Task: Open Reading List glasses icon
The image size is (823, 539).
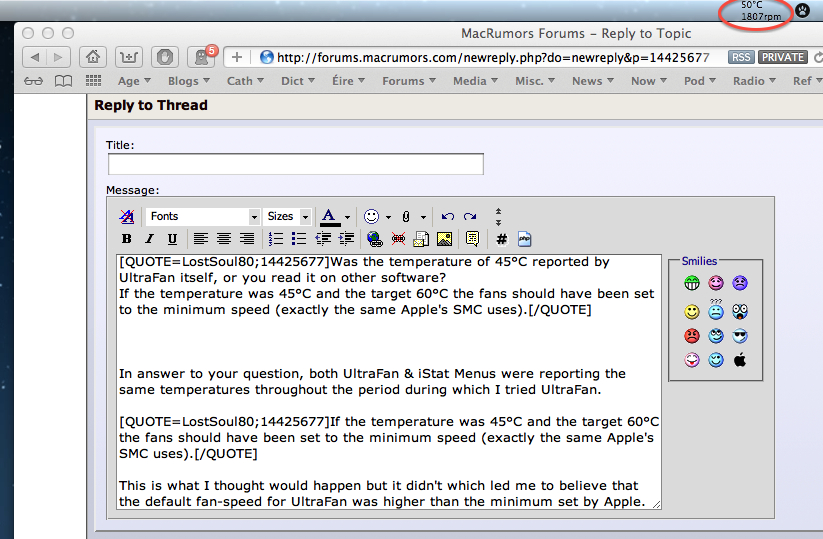Action: [x=34, y=81]
